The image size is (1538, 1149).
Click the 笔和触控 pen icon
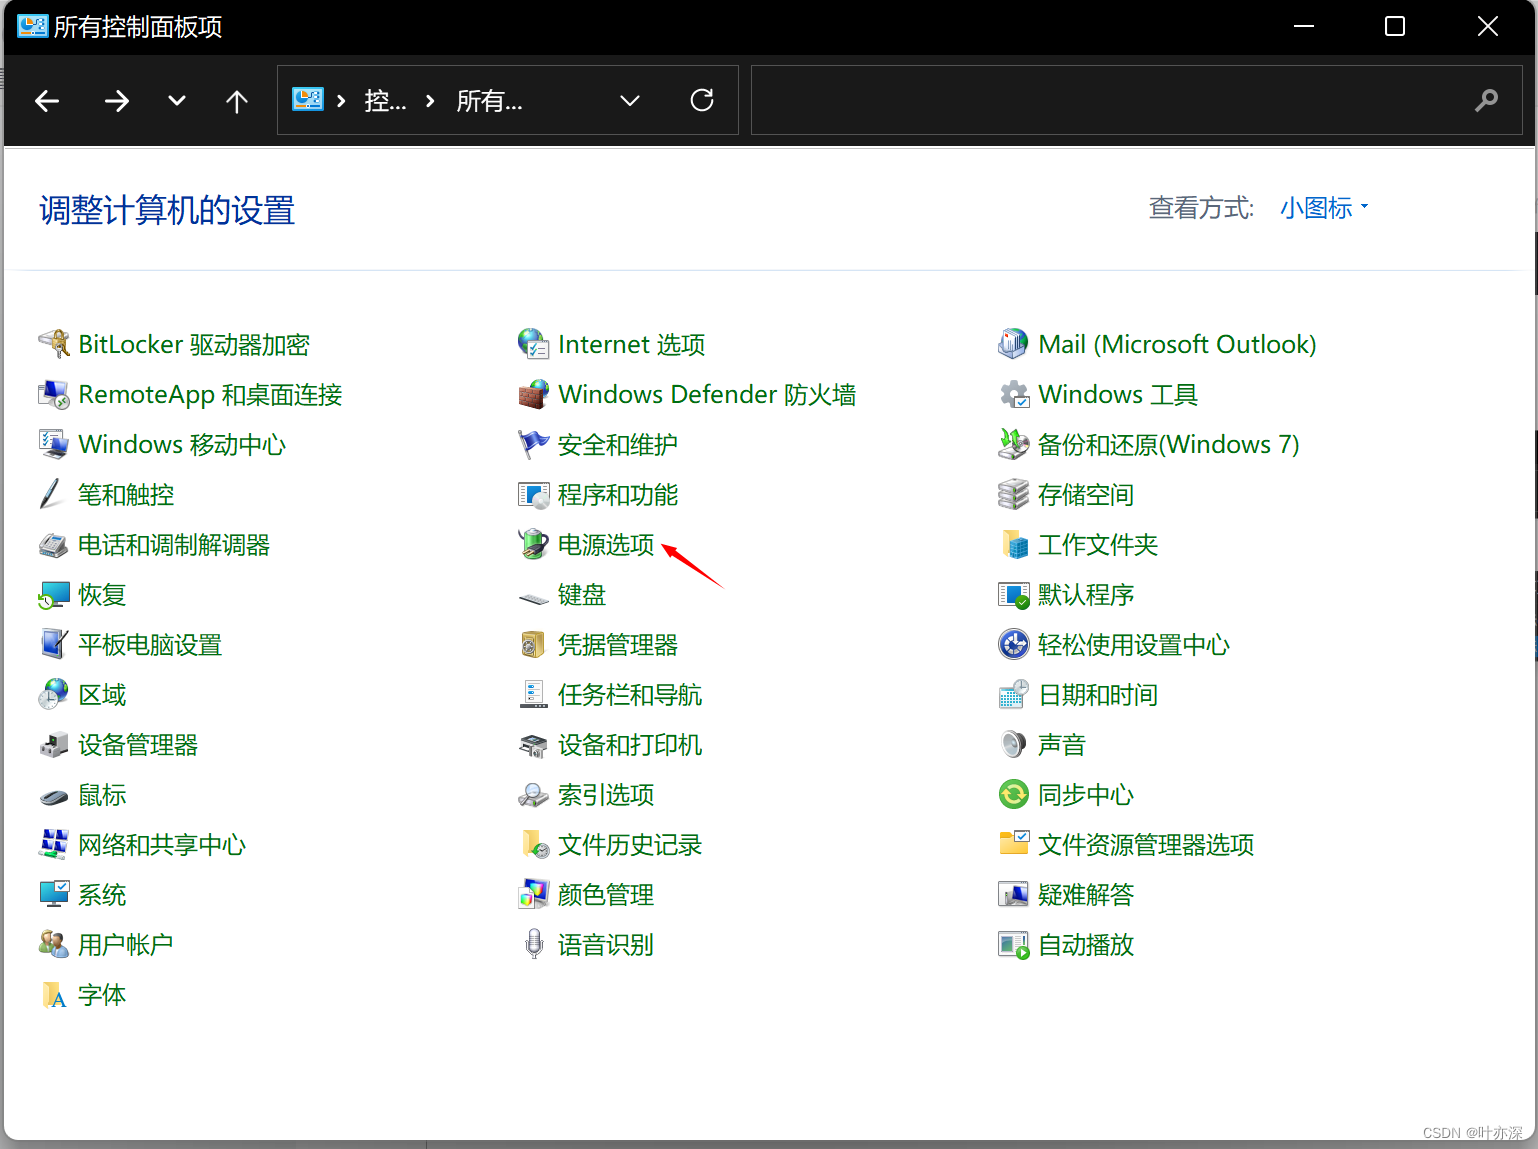coord(53,494)
